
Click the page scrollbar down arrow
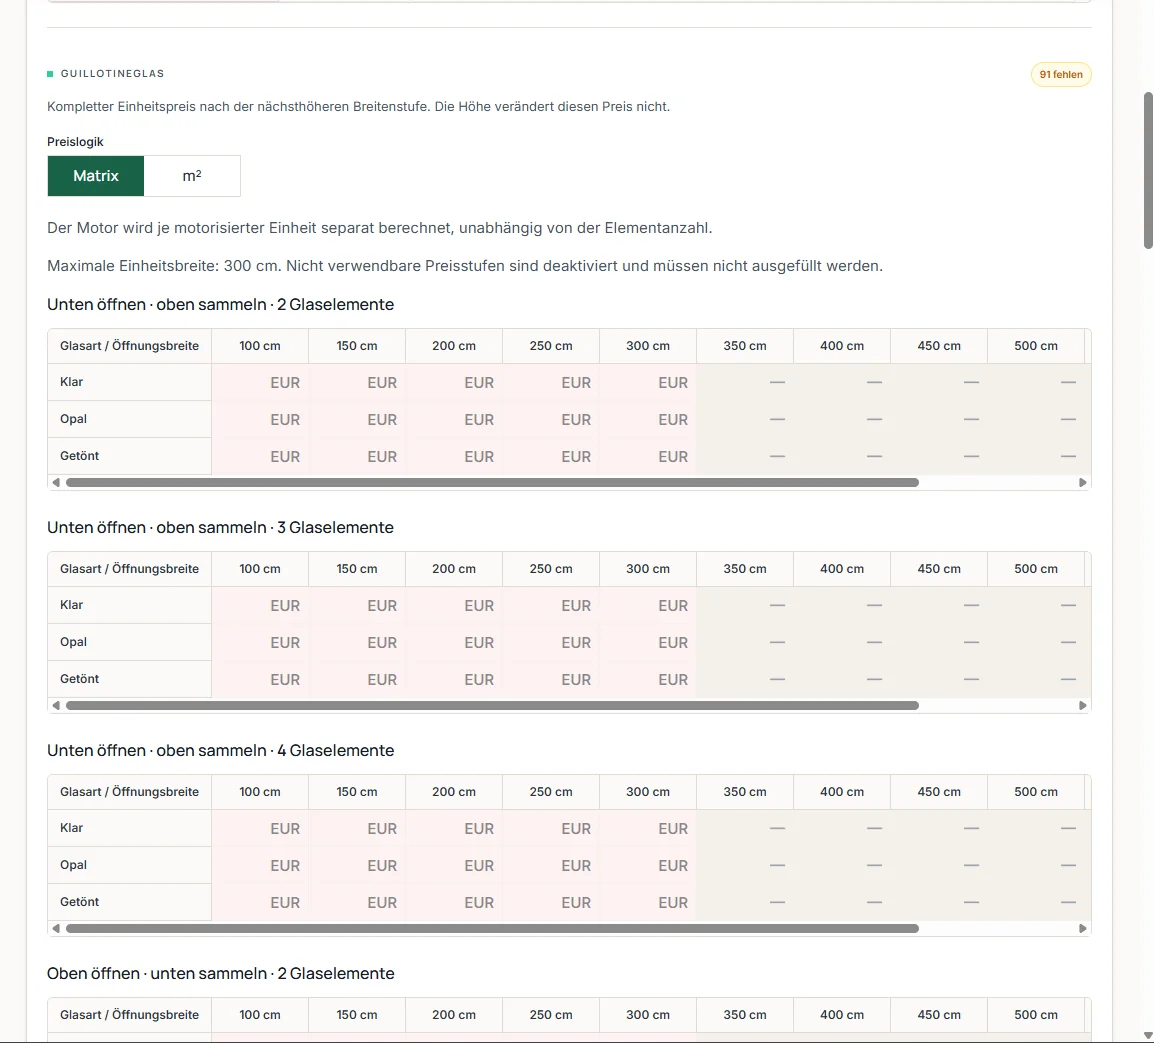pyautogui.click(x=1147, y=1036)
